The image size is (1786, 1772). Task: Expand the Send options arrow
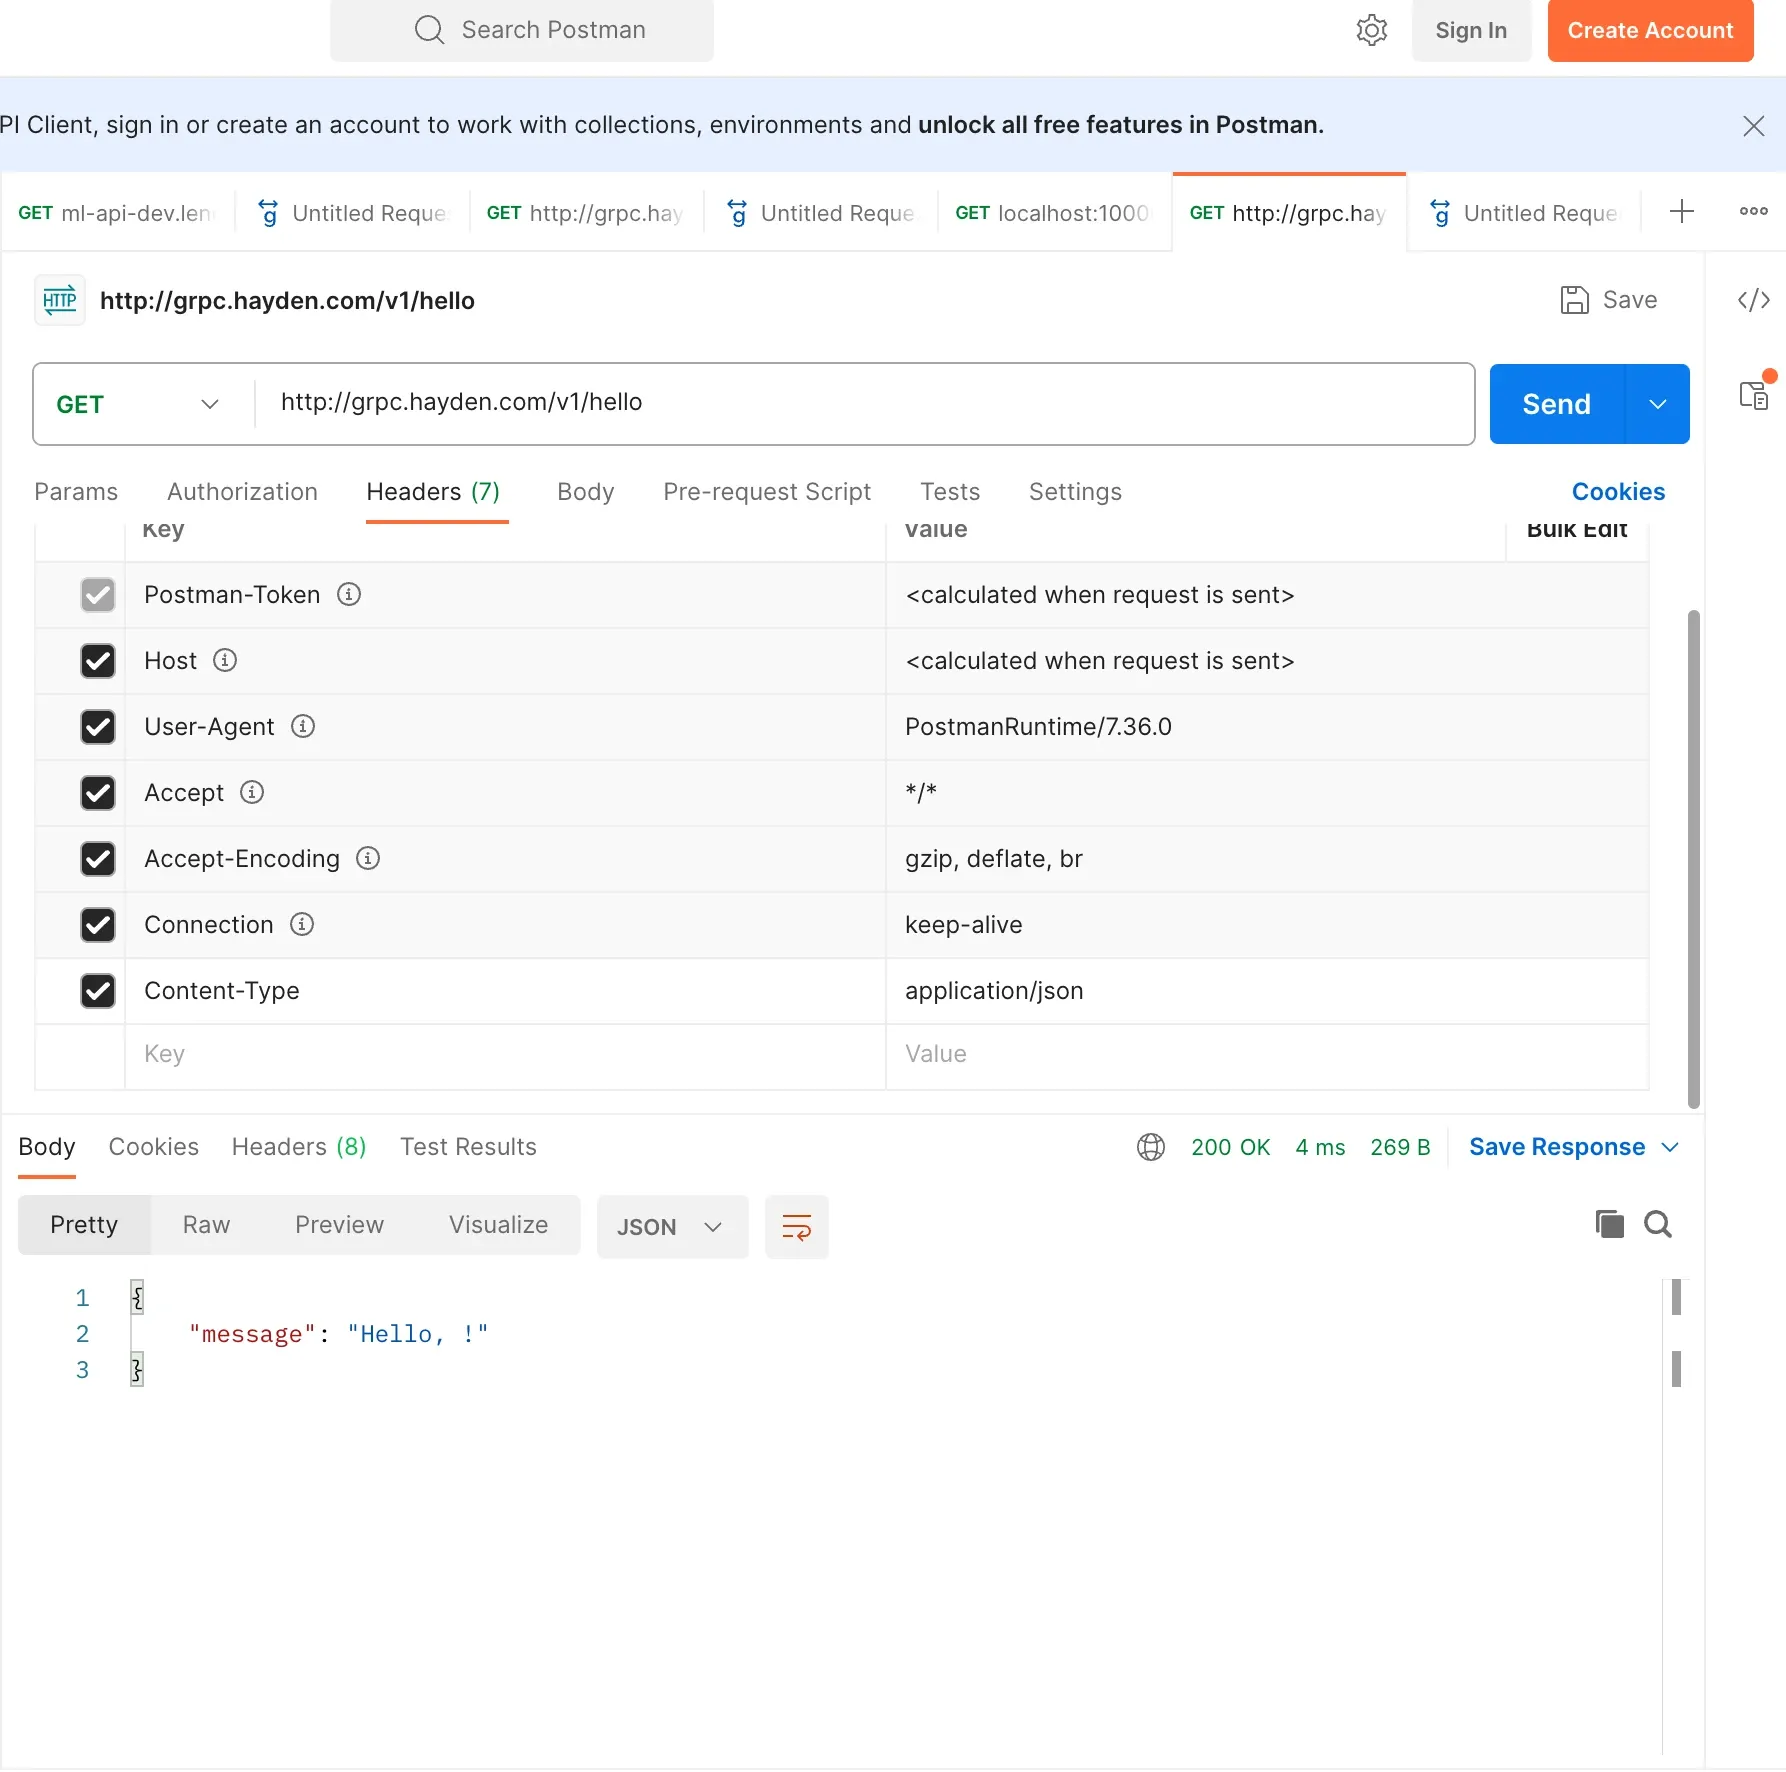click(1658, 404)
